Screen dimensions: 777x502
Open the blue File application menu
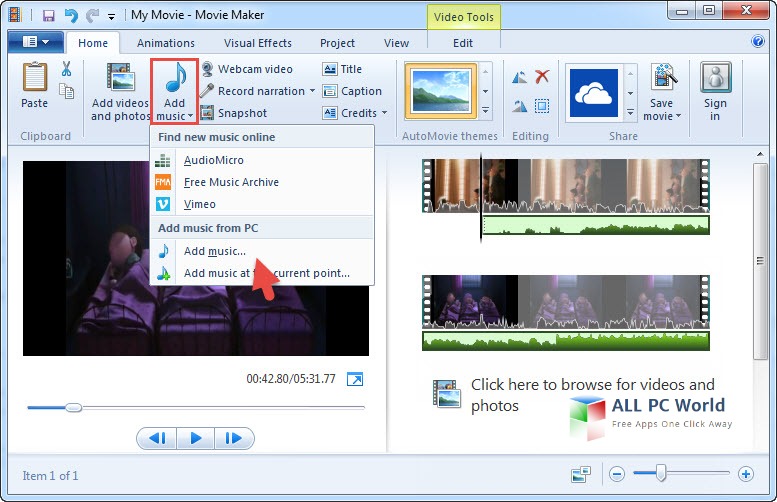(x=36, y=42)
